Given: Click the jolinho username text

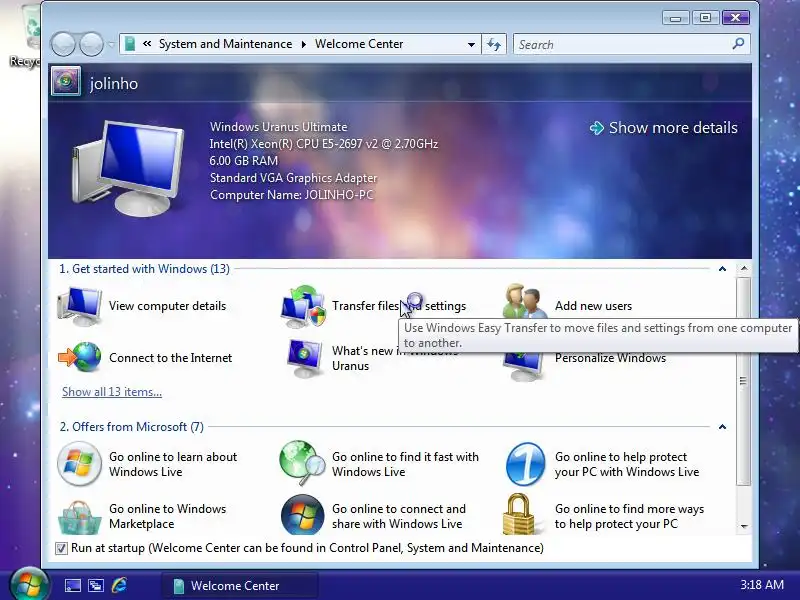Looking at the screenshot, I should tap(114, 83).
